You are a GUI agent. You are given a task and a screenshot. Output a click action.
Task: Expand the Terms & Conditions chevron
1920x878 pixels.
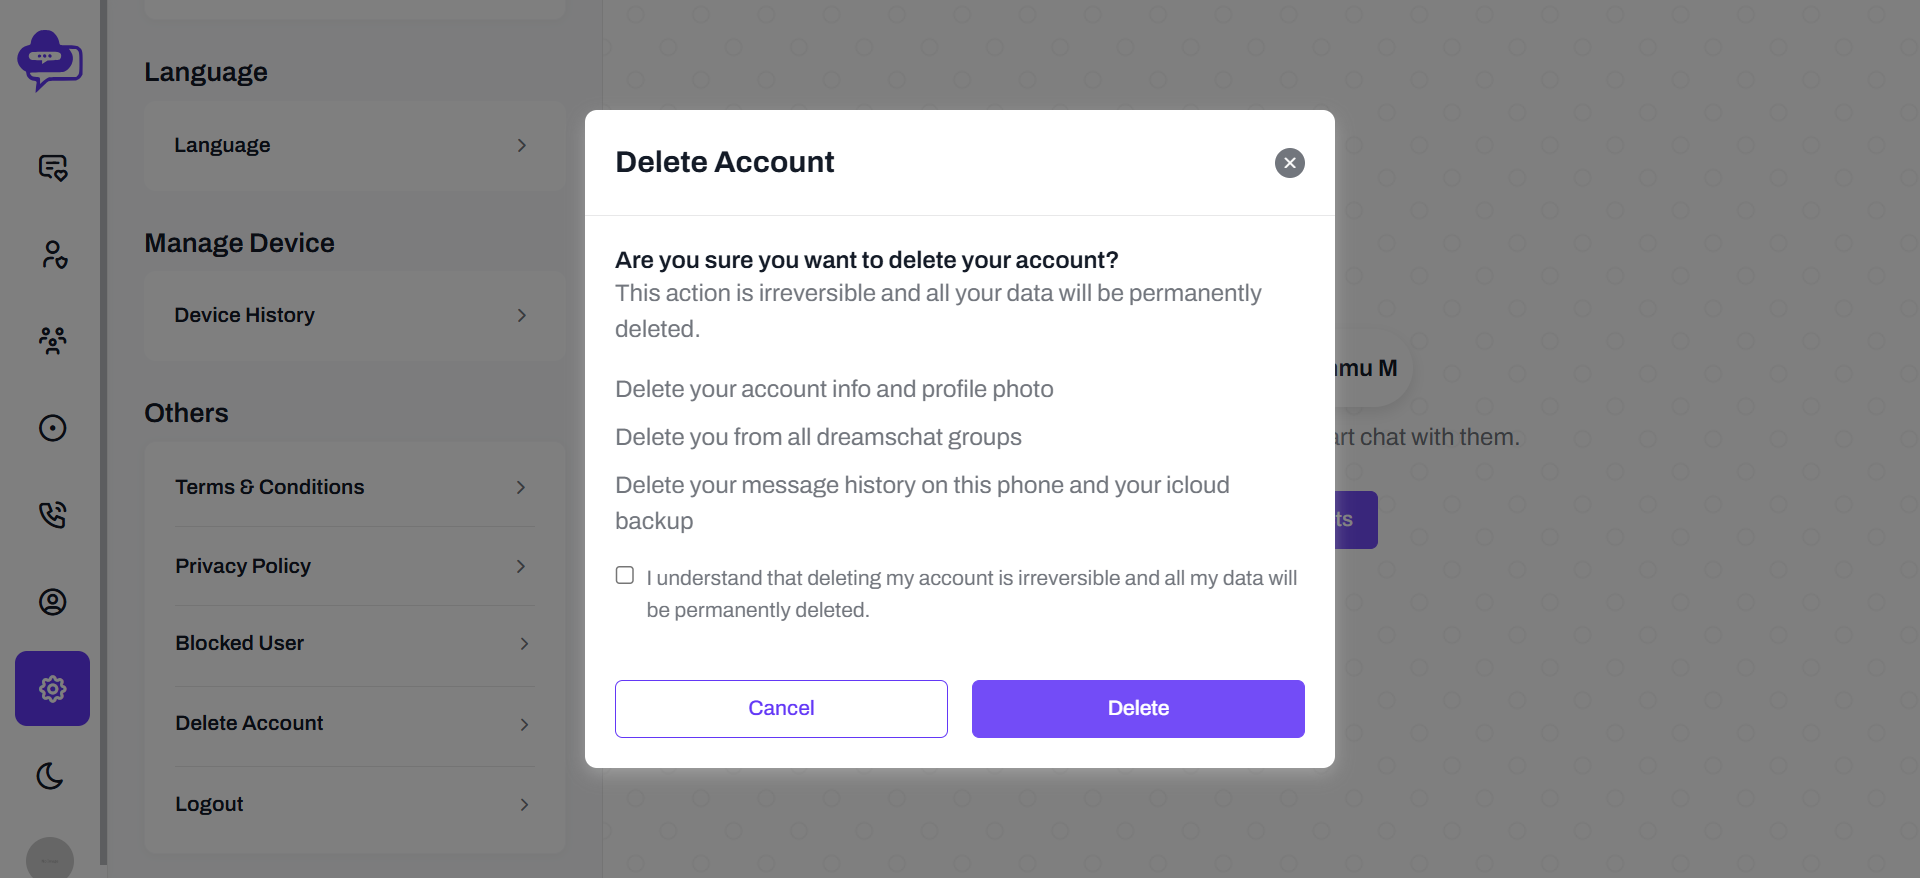tap(521, 487)
